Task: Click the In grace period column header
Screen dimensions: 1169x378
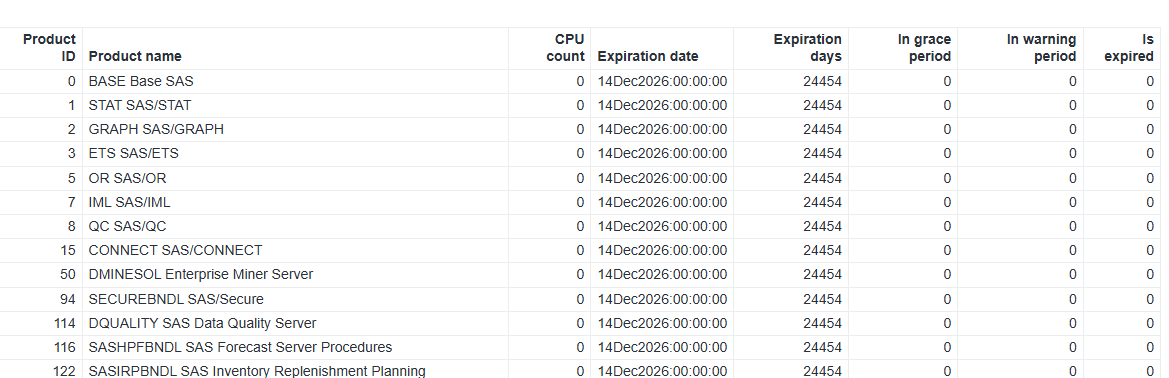Action: 903,48
